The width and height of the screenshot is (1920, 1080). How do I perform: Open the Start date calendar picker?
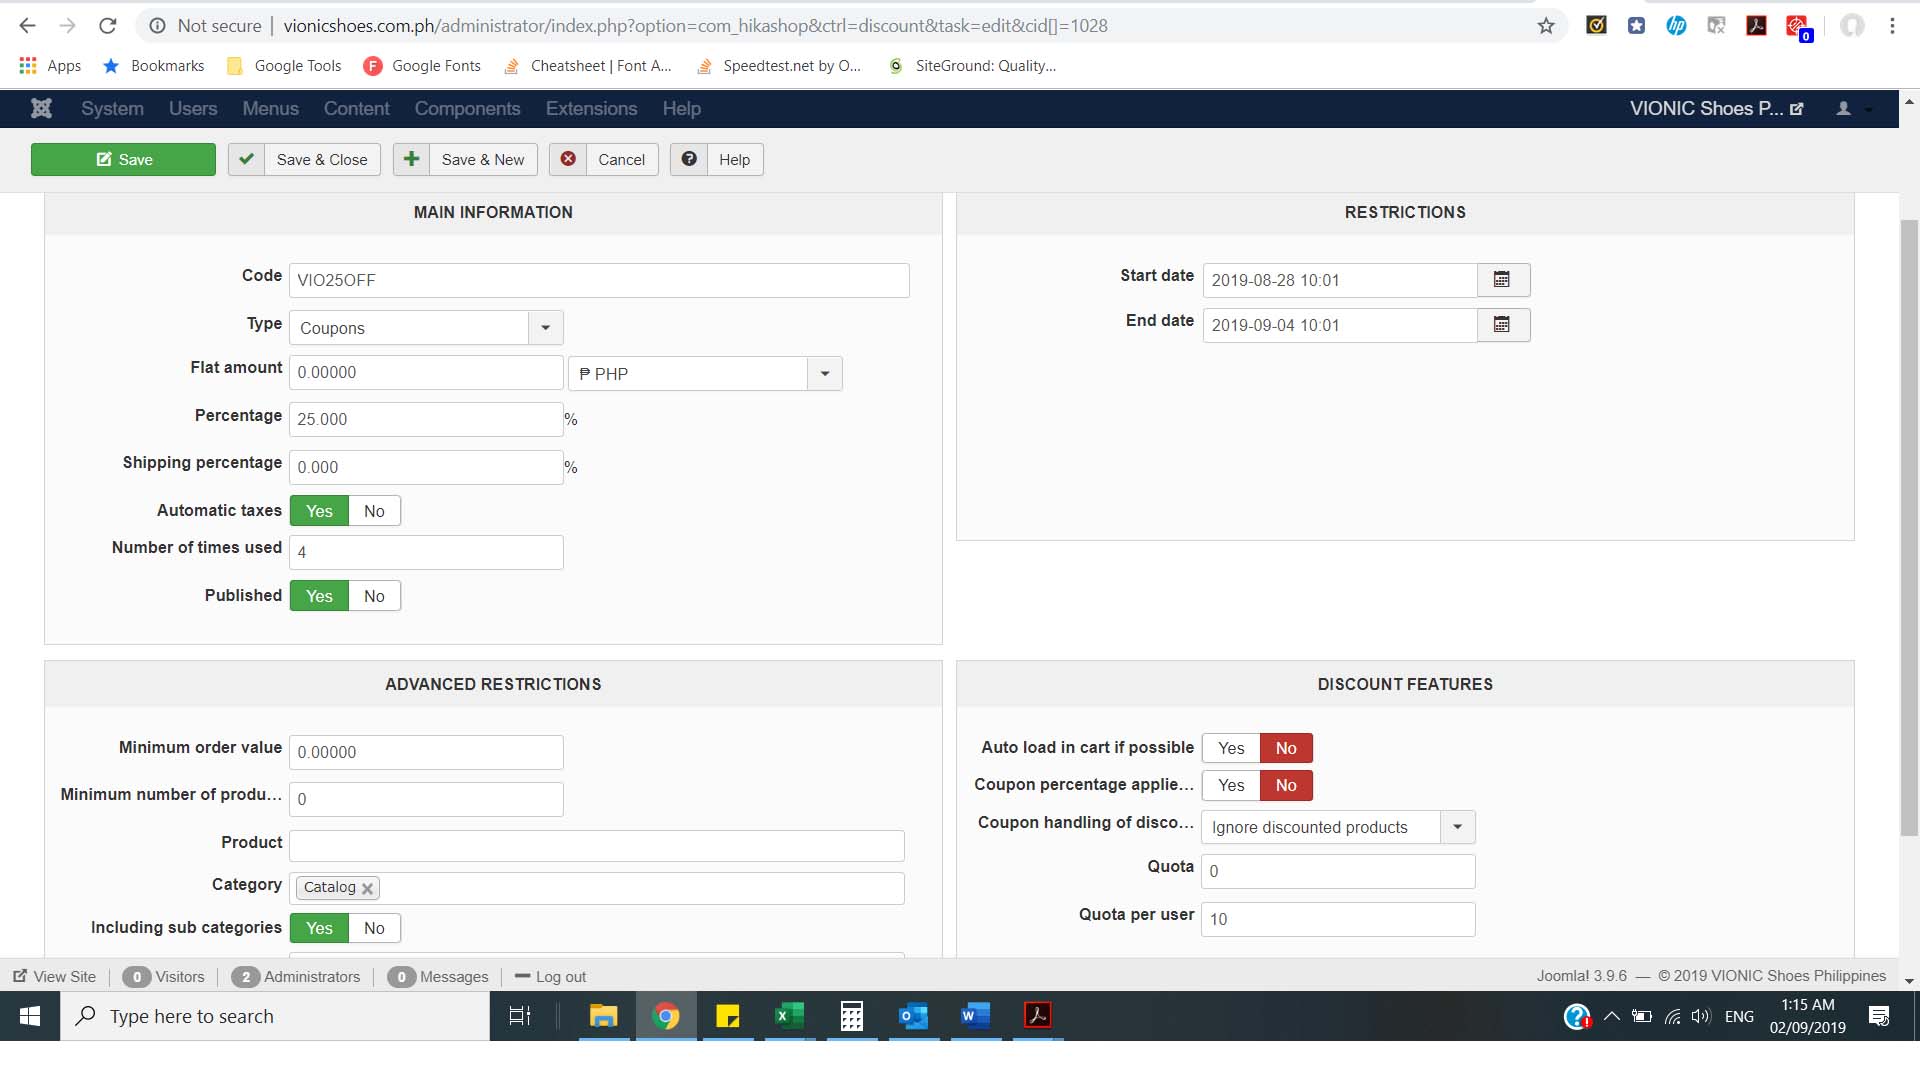[1502, 280]
